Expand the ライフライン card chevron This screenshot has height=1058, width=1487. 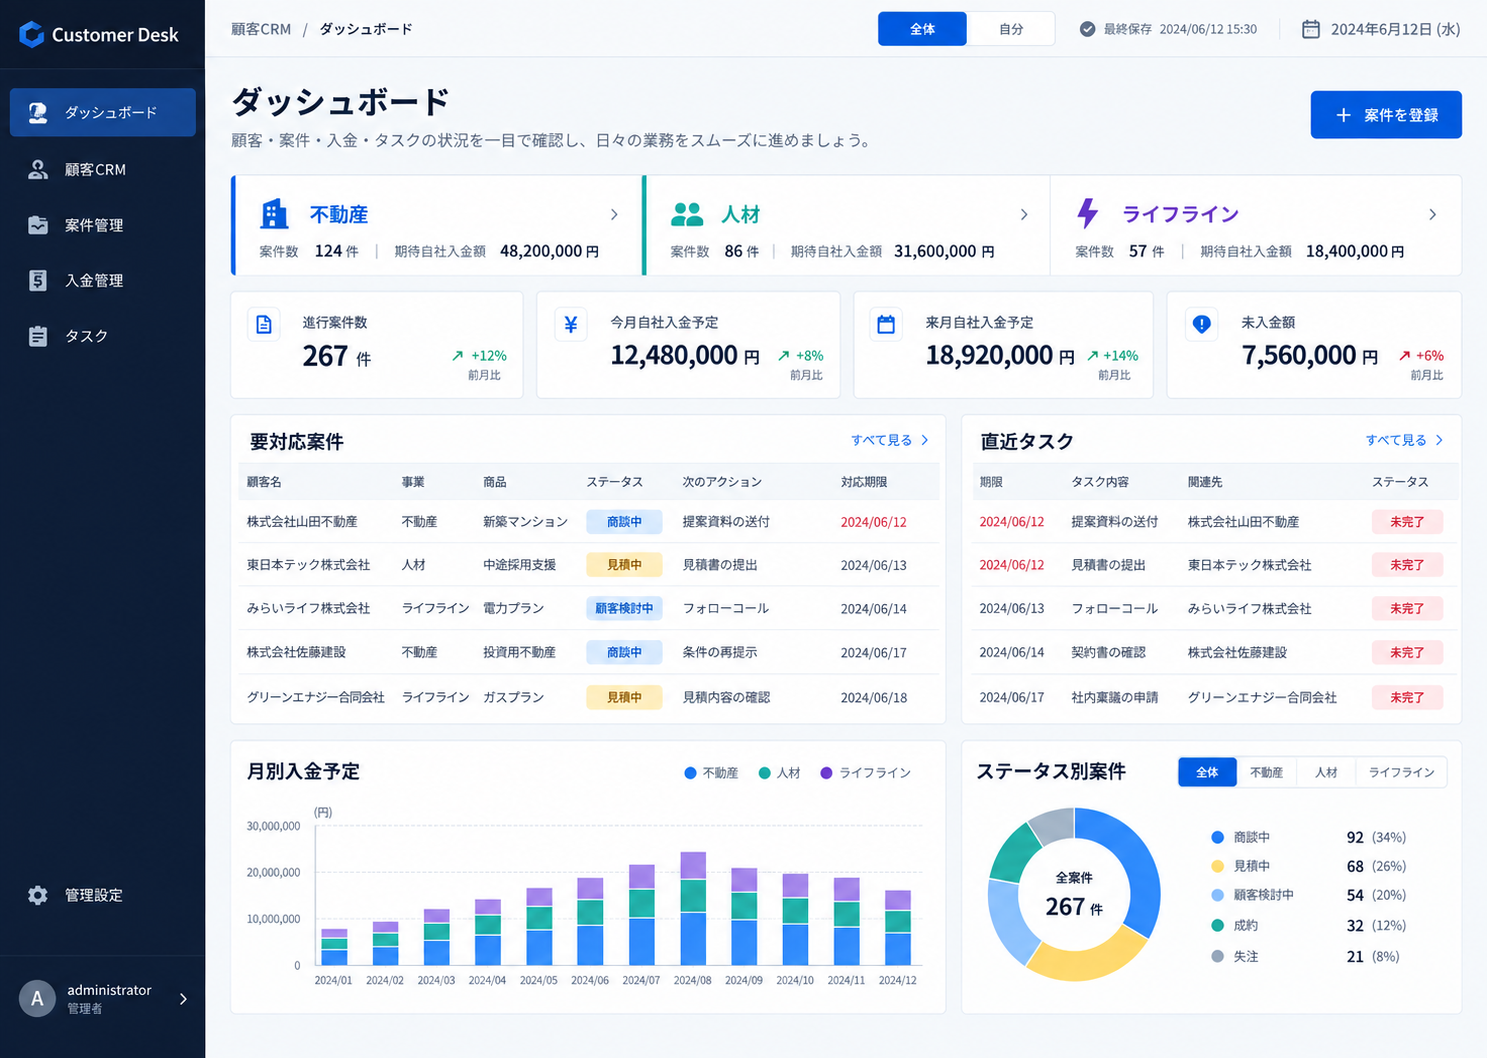(1433, 214)
